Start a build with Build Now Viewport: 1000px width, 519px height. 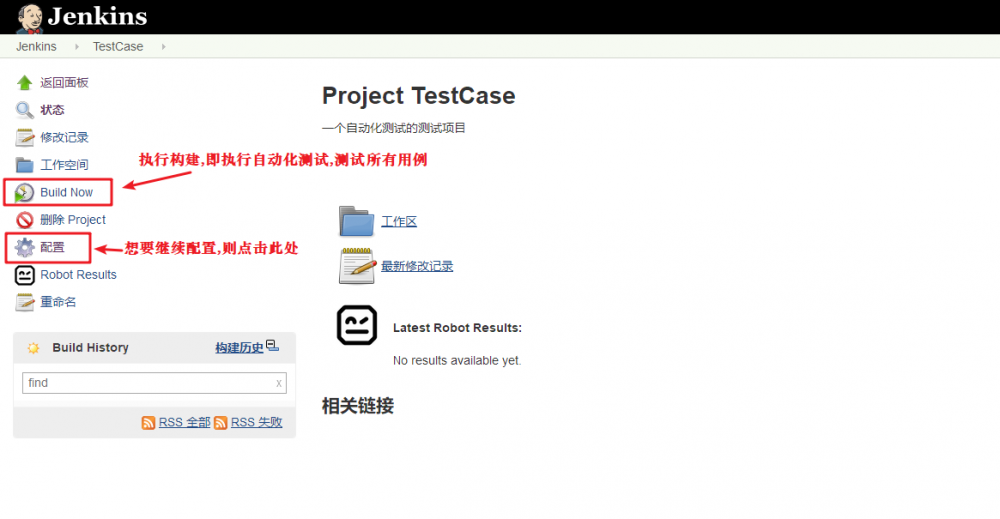click(x=66, y=192)
